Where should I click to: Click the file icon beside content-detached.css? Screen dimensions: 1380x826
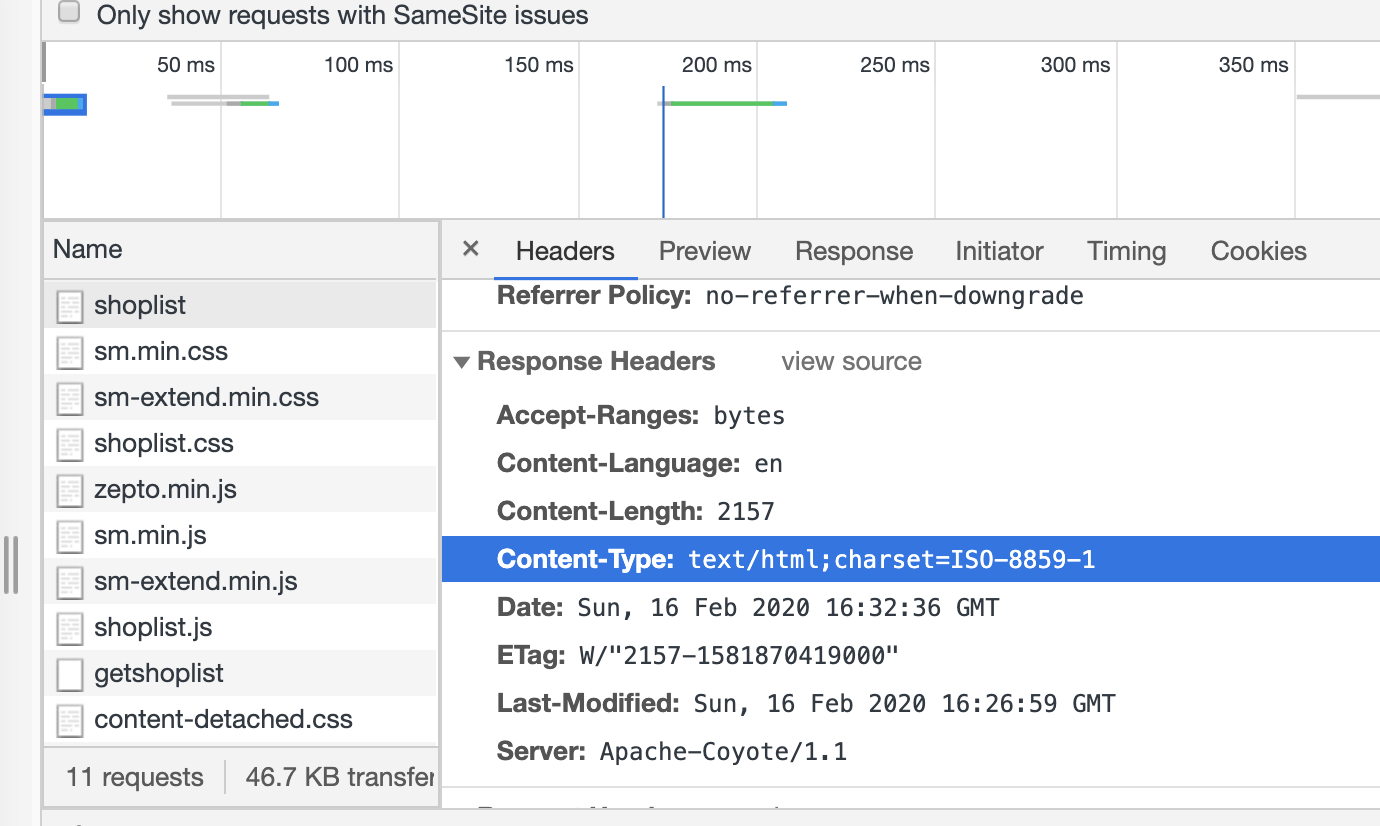(x=69, y=720)
